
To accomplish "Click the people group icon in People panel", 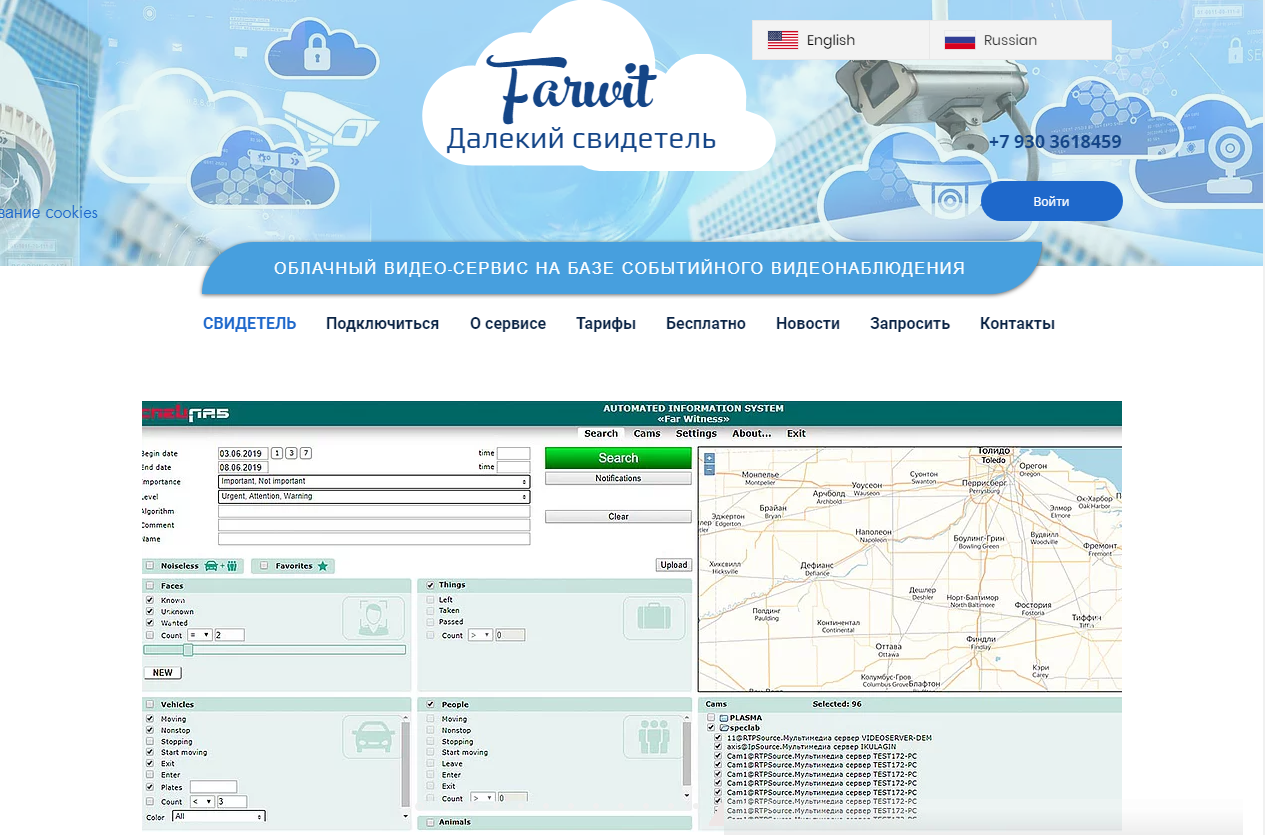I will click(x=652, y=737).
